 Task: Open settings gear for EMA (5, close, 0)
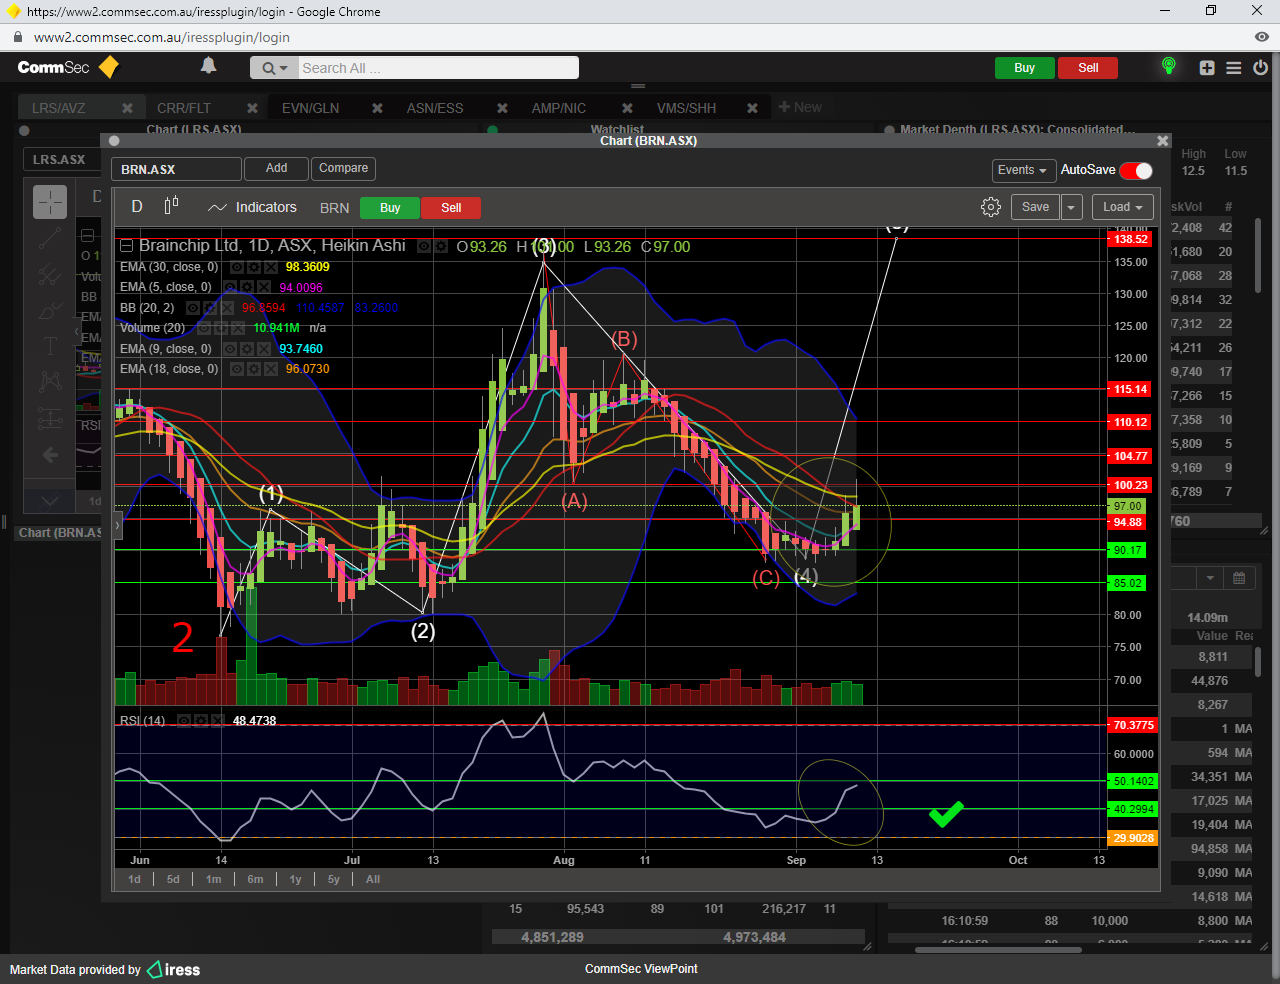[246, 287]
